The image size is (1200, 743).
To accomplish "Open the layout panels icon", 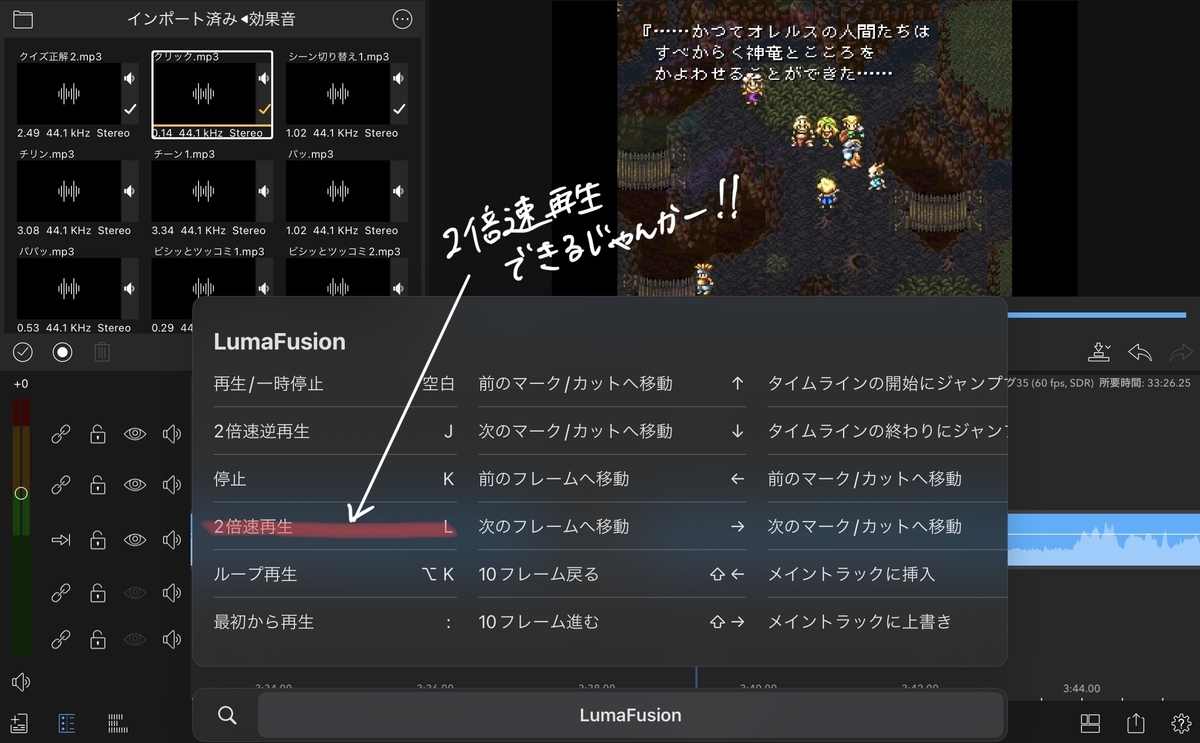I will pyautogui.click(x=1090, y=723).
